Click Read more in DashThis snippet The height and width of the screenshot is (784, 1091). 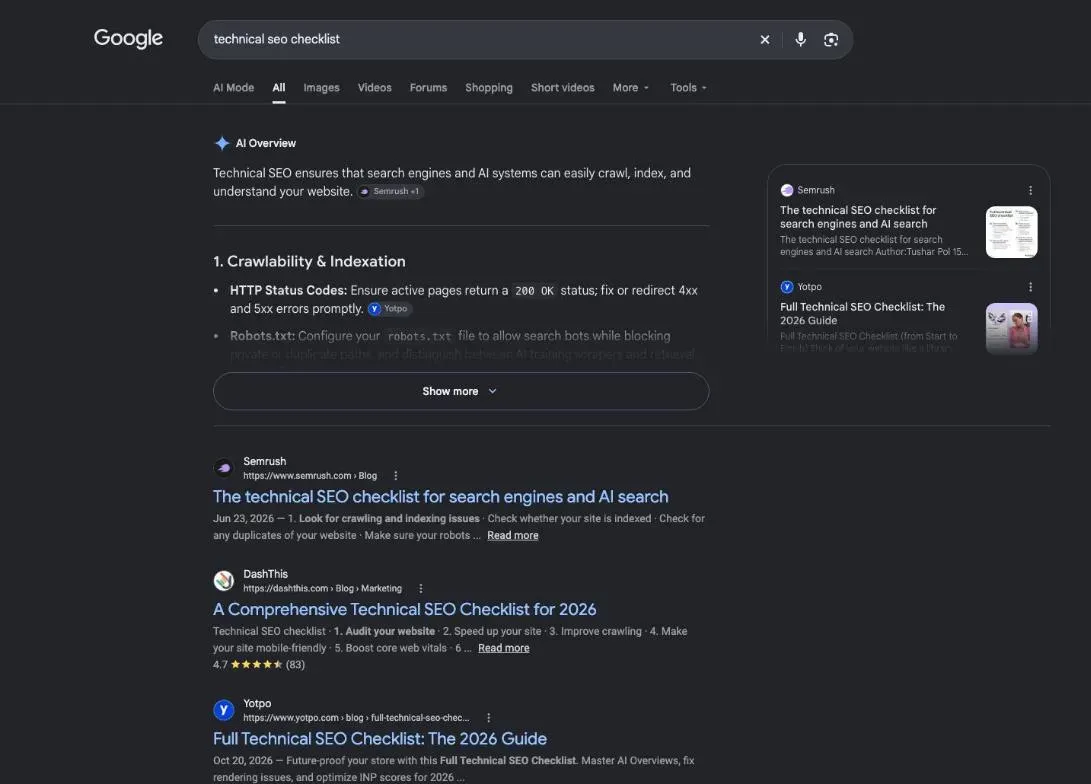(x=504, y=648)
